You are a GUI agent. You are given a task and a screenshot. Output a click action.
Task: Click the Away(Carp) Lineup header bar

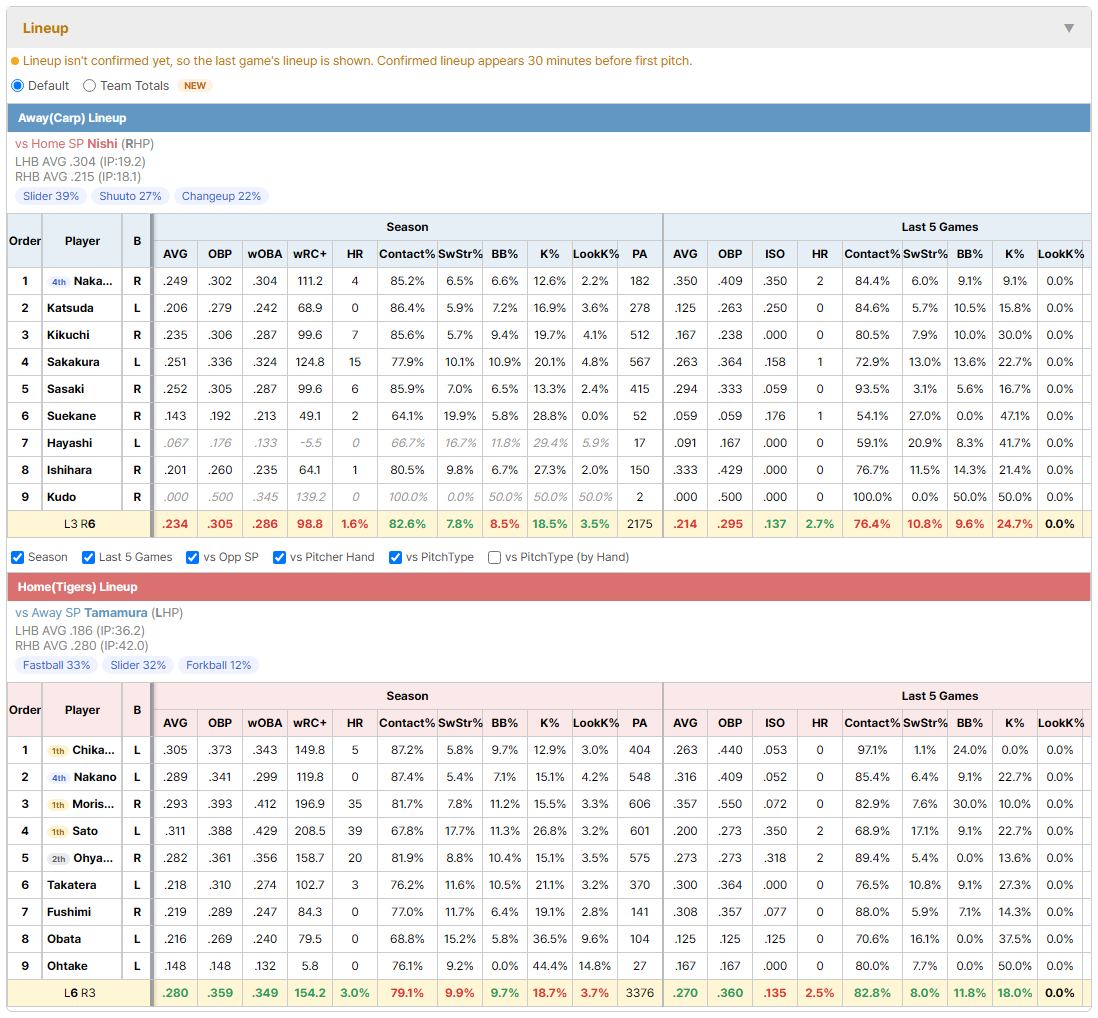click(549, 118)
